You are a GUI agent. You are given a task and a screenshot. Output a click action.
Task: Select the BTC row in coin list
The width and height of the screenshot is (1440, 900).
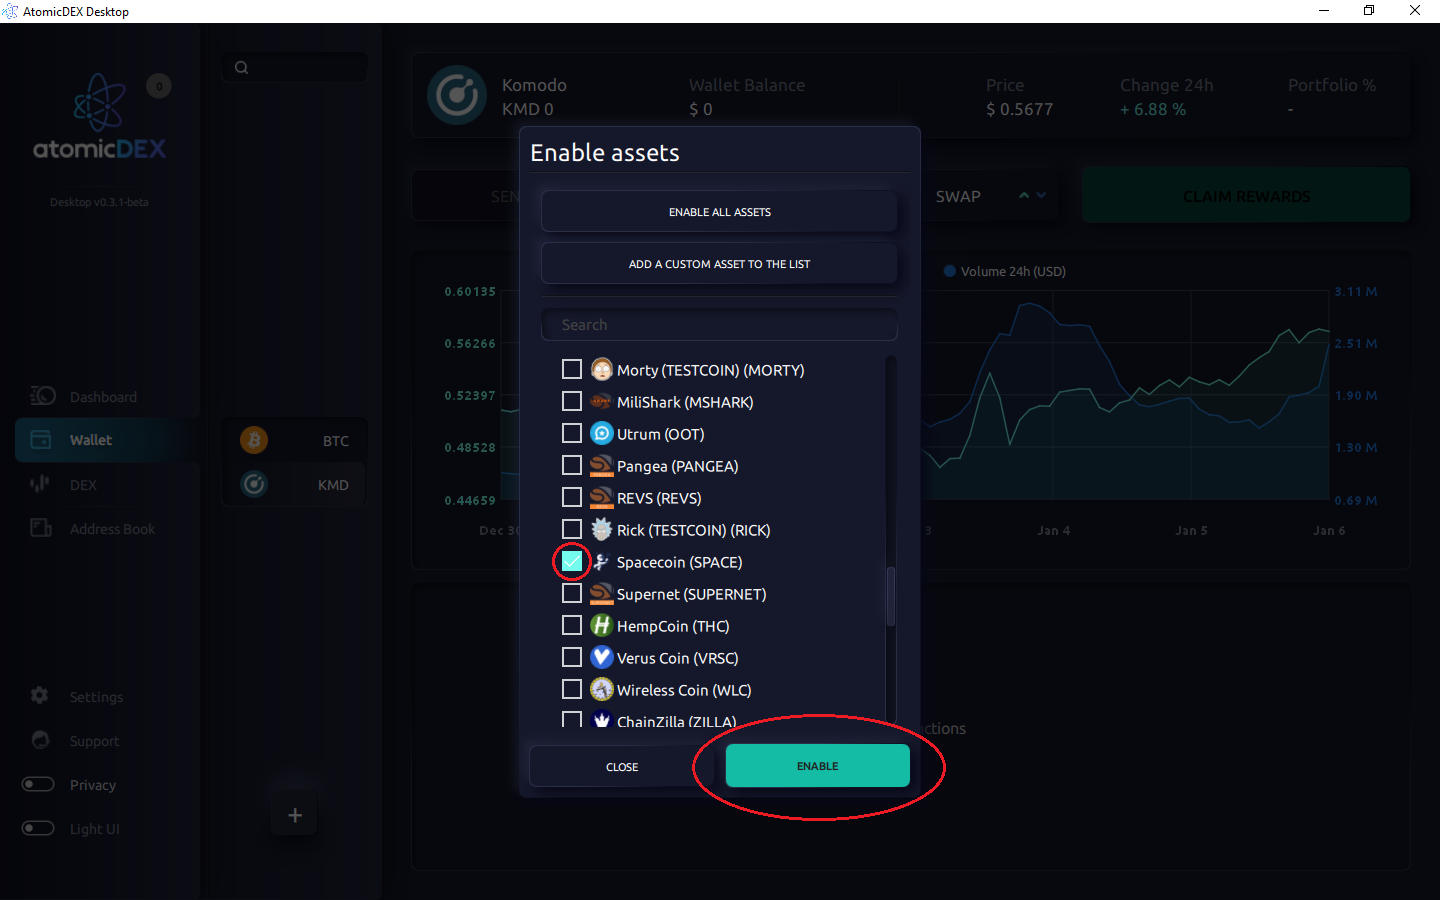pyautogui.click(x=295, y=440)
